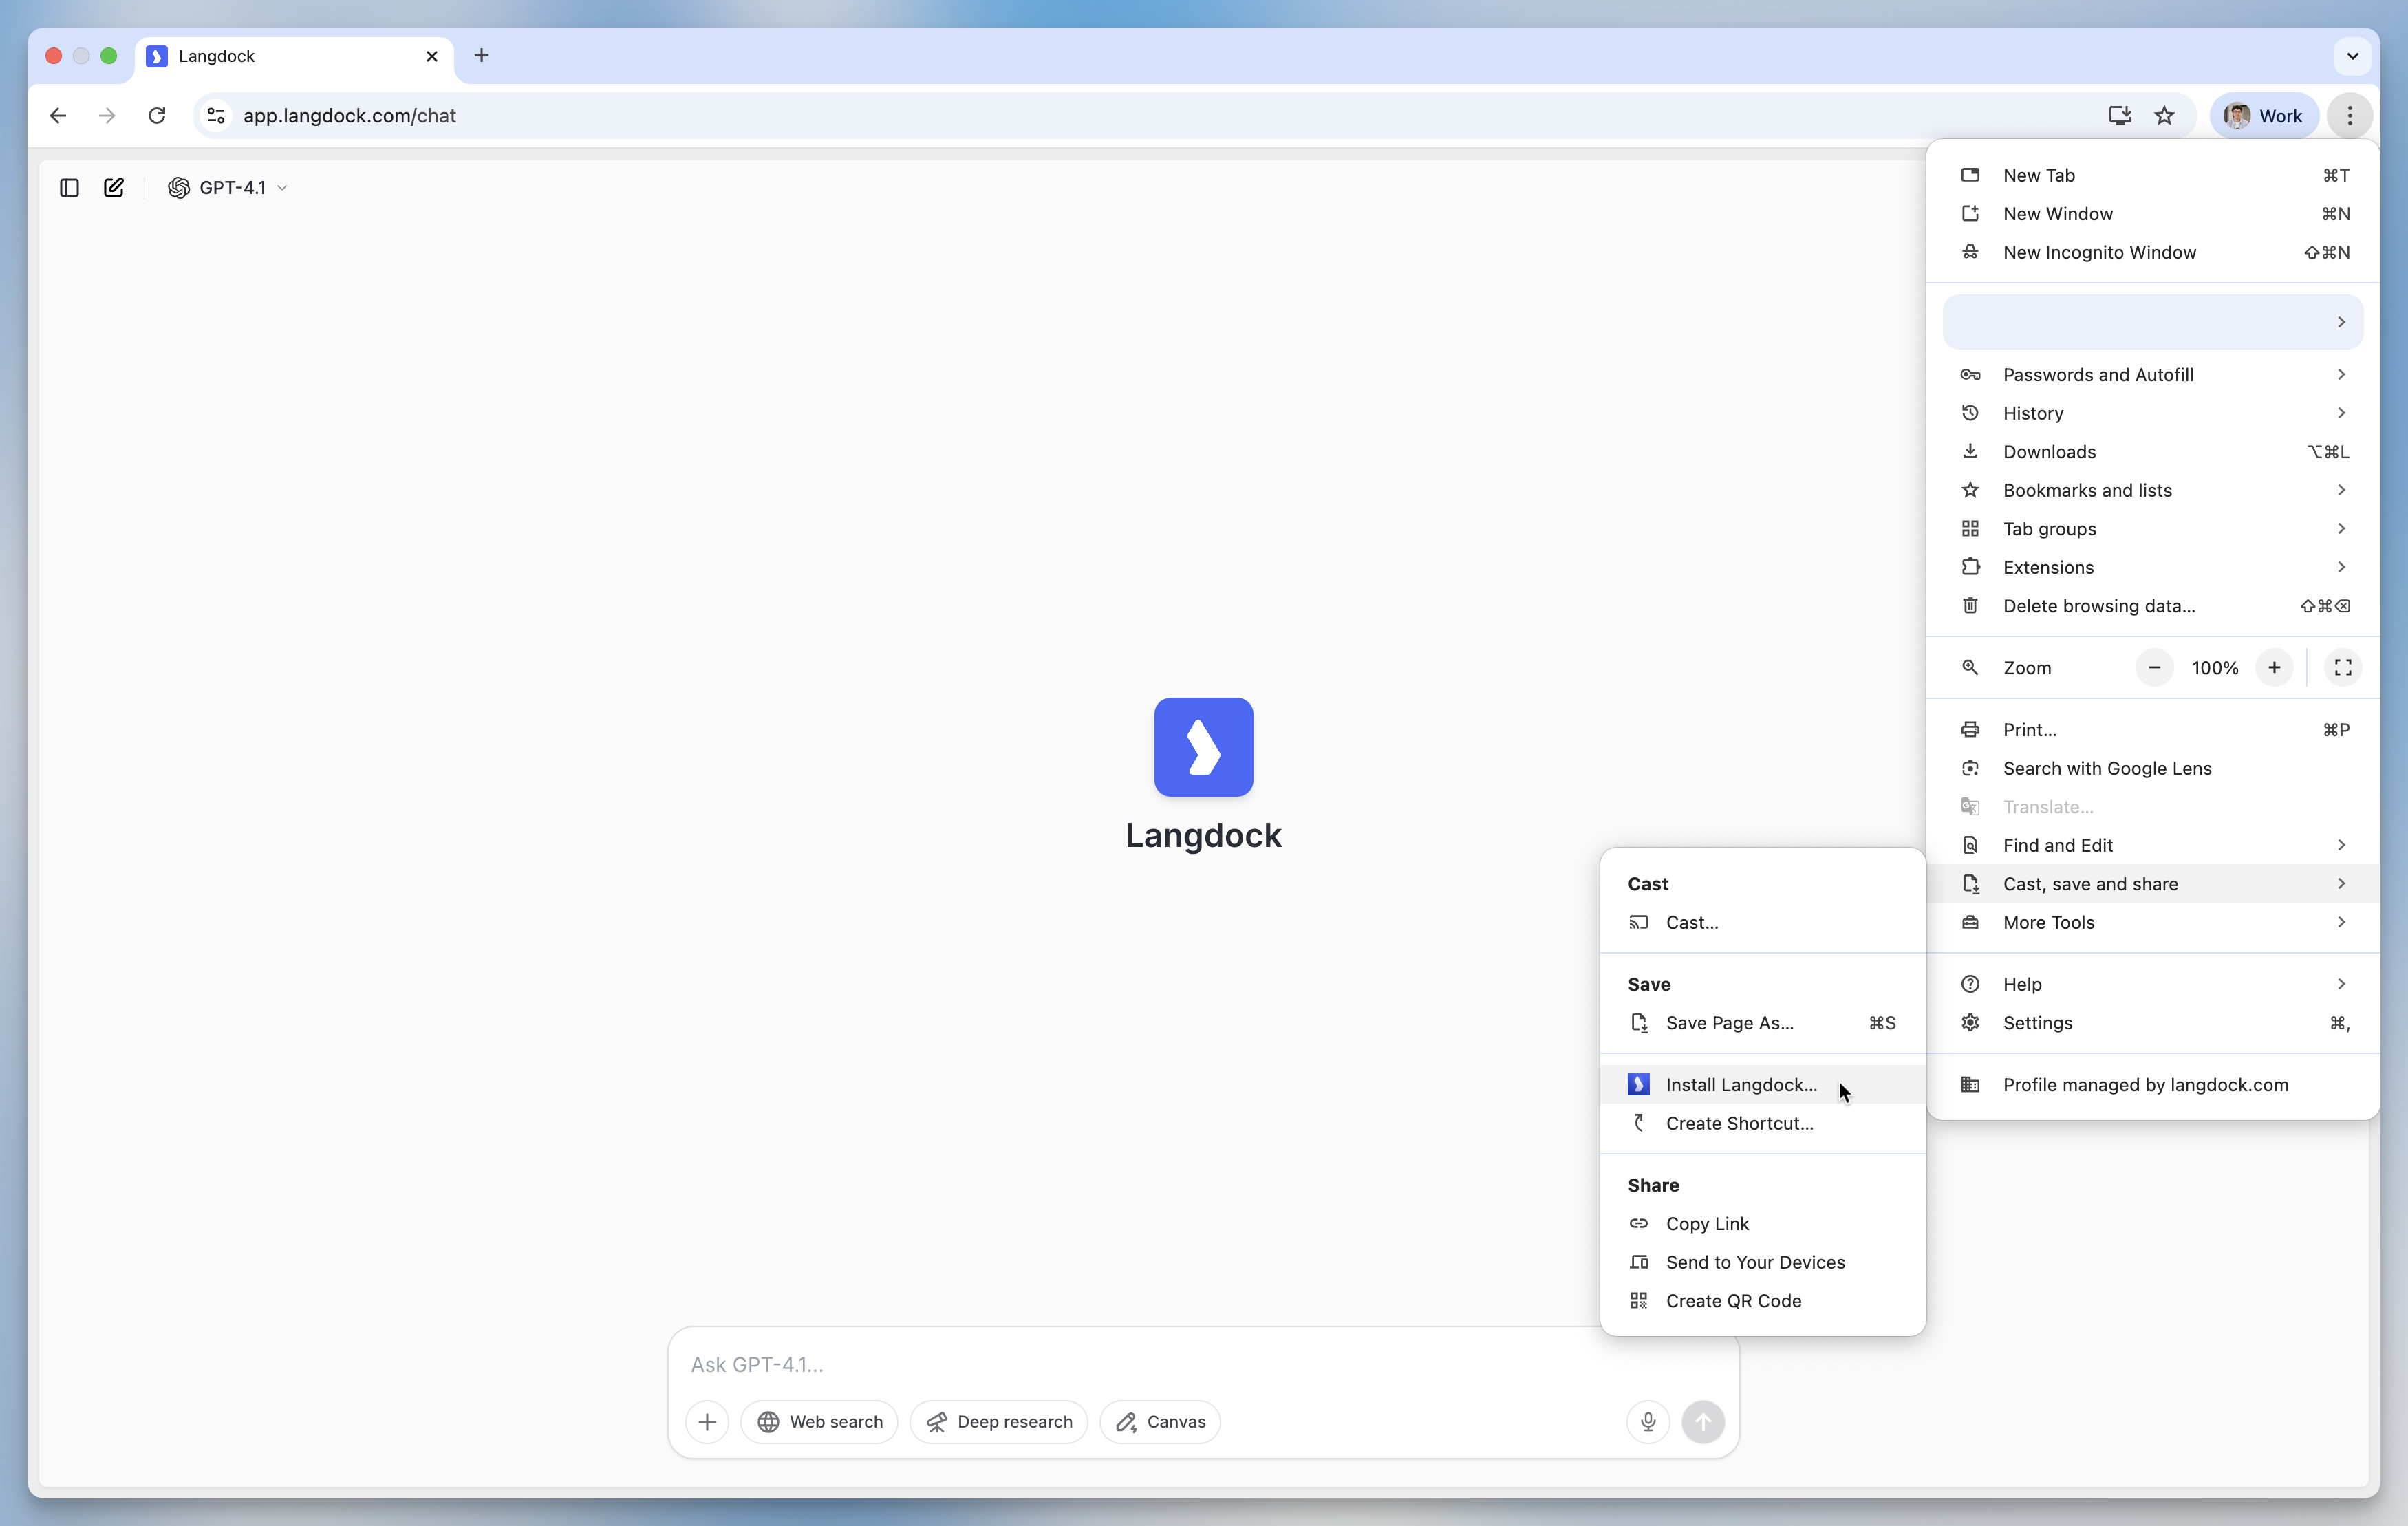Expand the More Tools submenu
Screen dimensions: 2408x1526
2152,922
